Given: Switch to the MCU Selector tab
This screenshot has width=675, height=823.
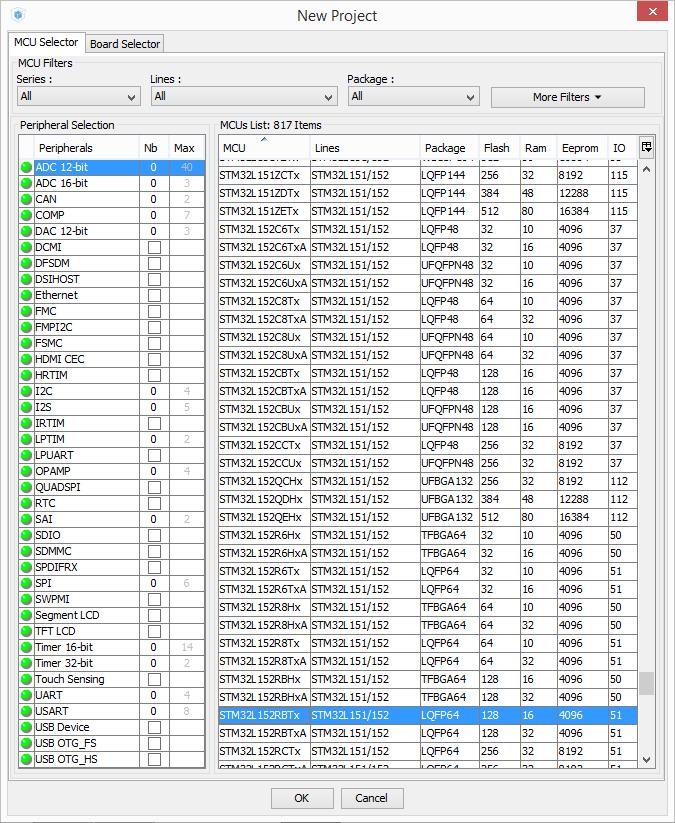Looking at the screenshot, I should [x=46, y=43].
